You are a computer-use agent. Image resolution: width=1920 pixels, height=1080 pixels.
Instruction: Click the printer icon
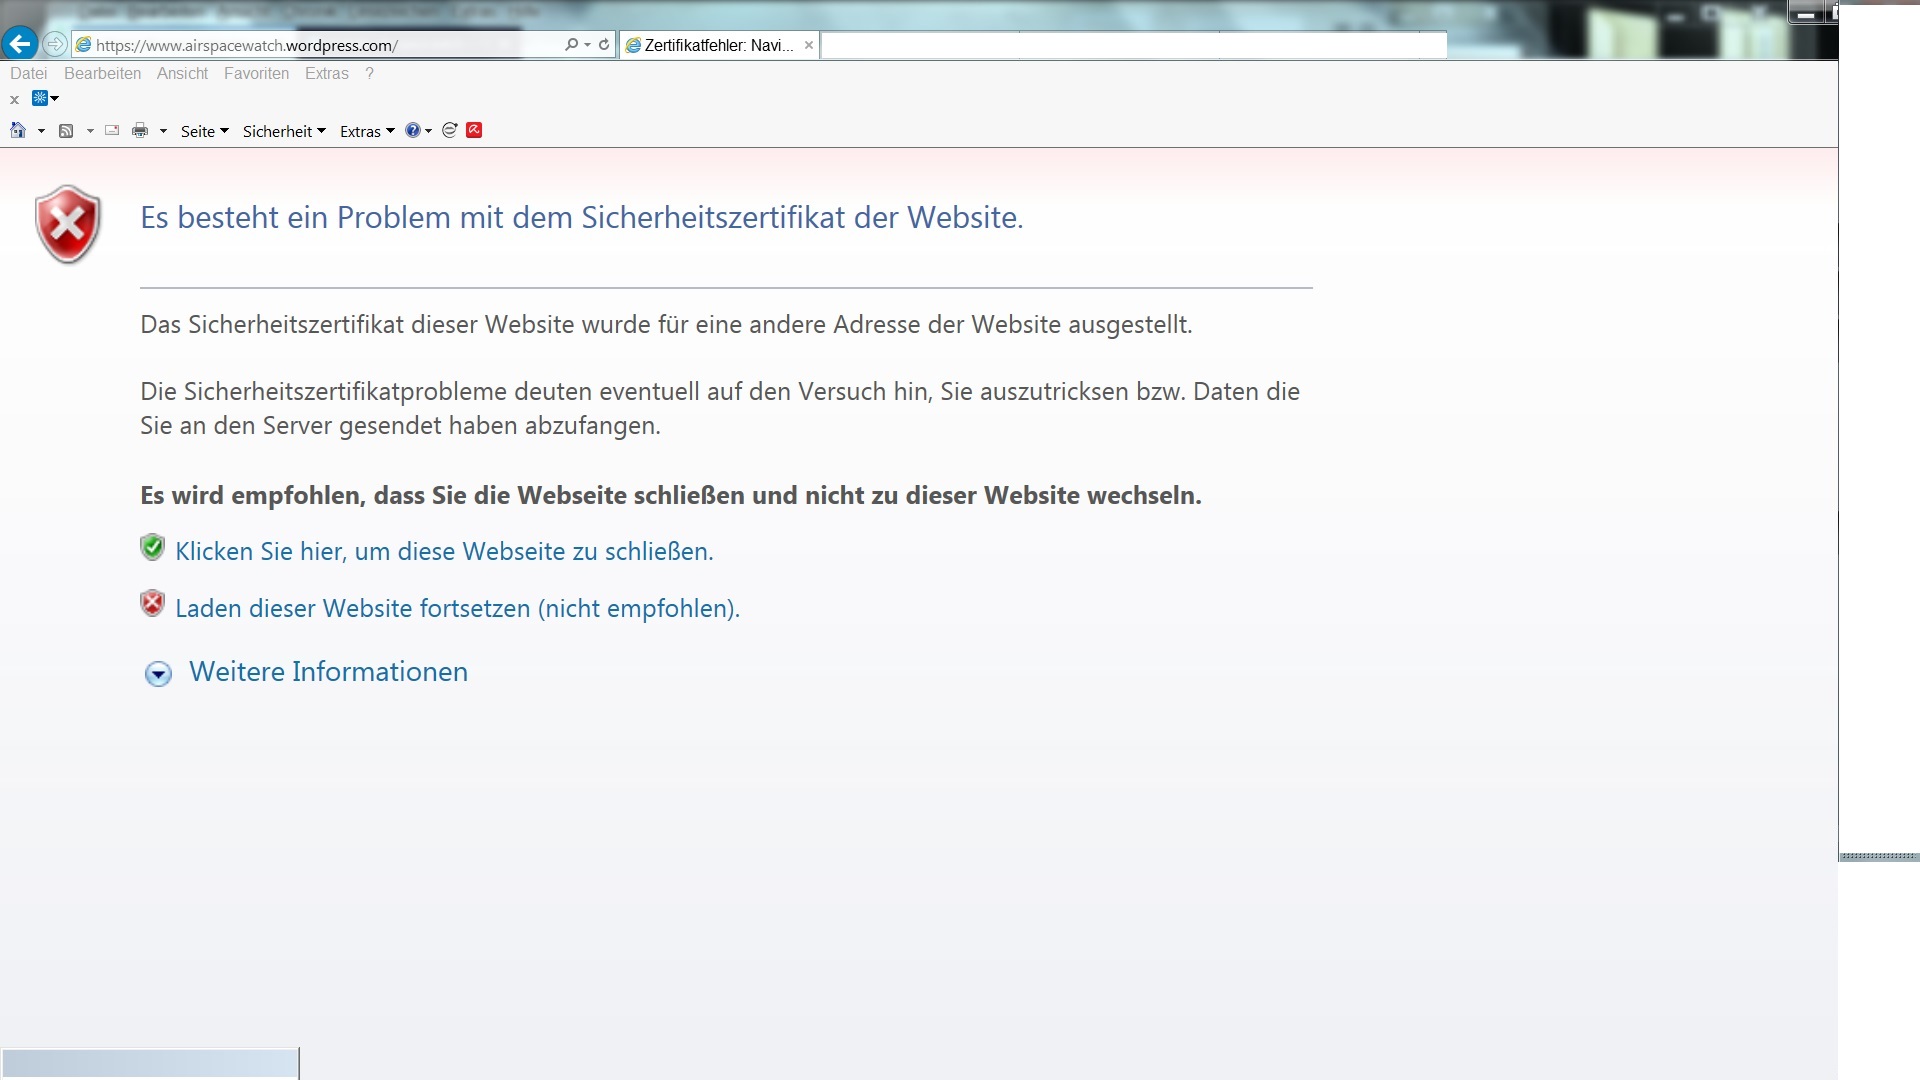tap(140, 131)
